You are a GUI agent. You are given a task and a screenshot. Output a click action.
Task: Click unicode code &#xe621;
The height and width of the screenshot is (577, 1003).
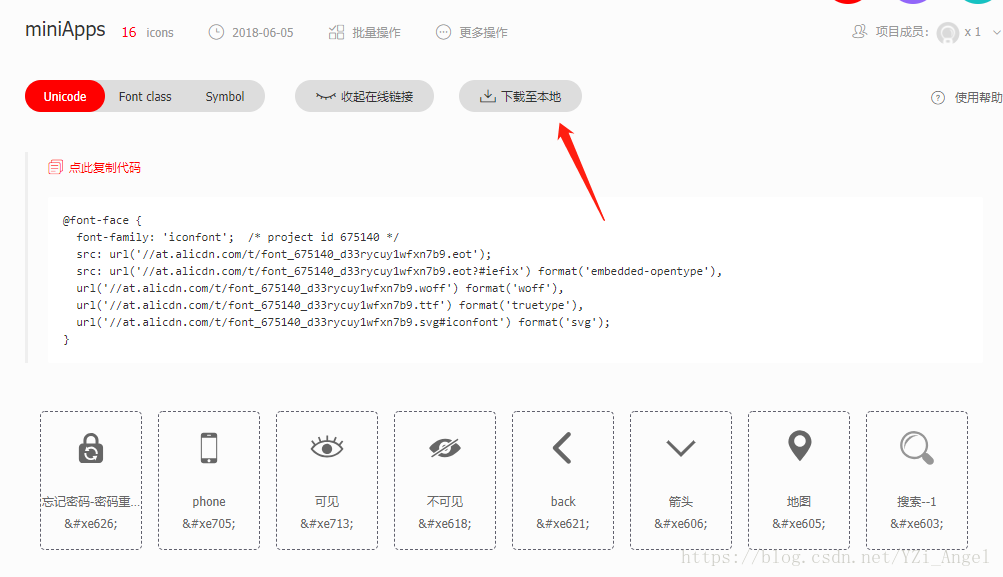tap(563, 524)
